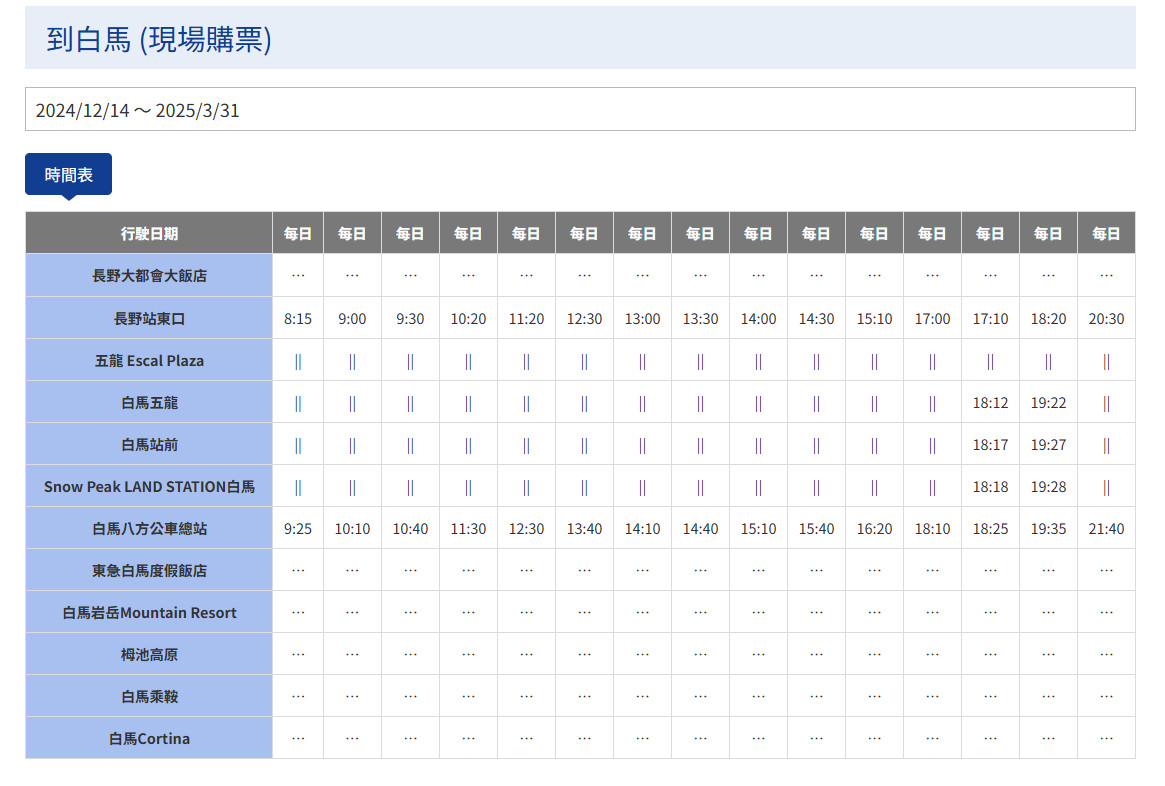Screen dimensions: 1165x786
Task: Click the 白馬五龍 stop row header
Action: [149, 403]
